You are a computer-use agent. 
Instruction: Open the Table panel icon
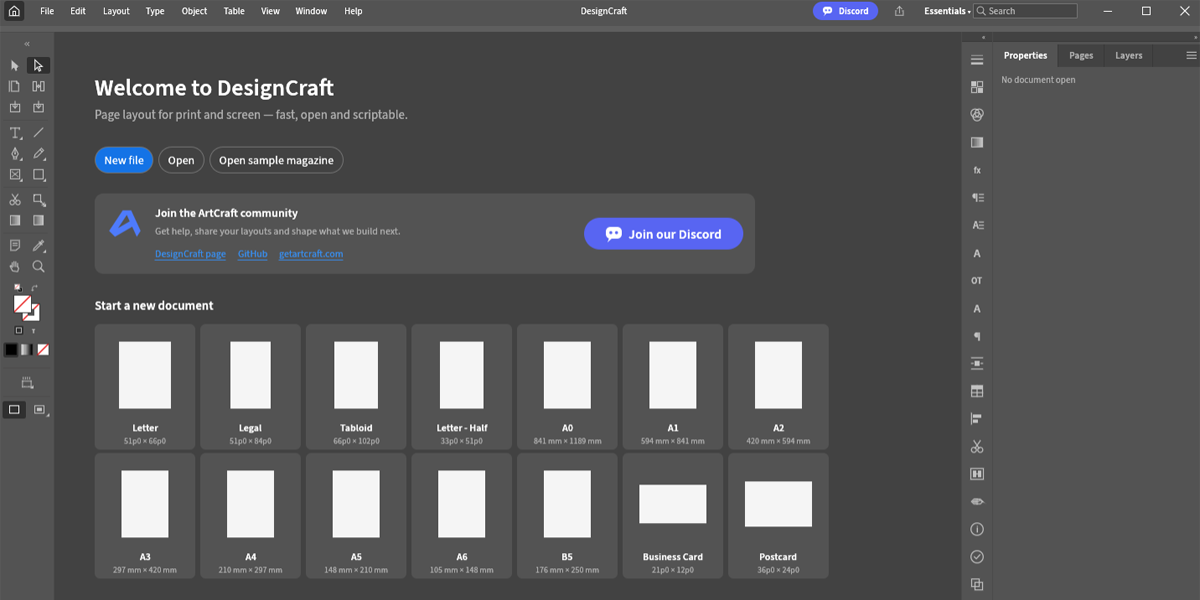tap(977, 391)
